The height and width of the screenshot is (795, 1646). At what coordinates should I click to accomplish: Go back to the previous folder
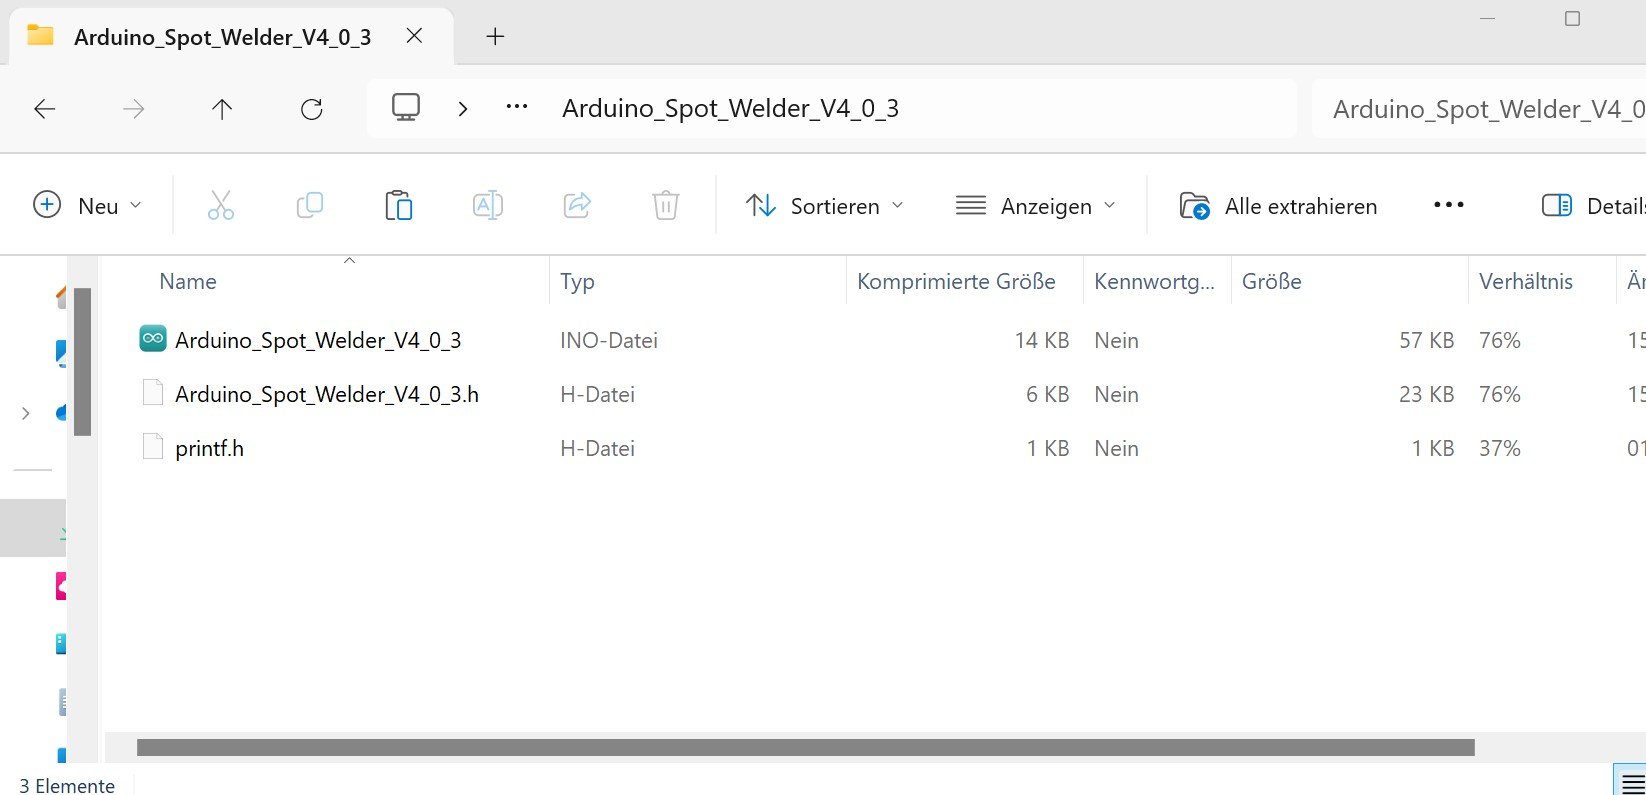45,109
